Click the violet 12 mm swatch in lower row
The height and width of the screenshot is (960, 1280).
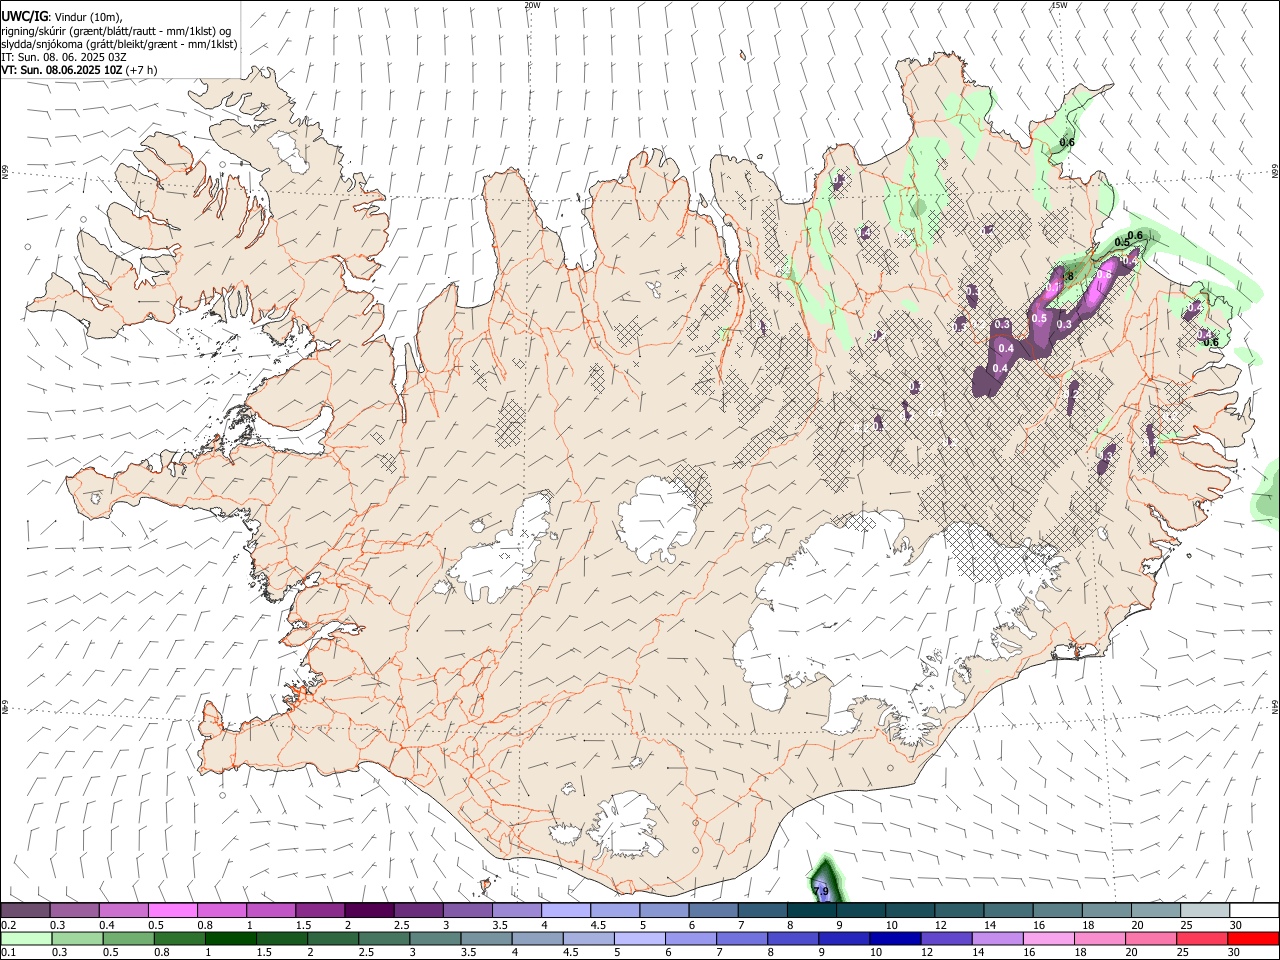point(946,939)
